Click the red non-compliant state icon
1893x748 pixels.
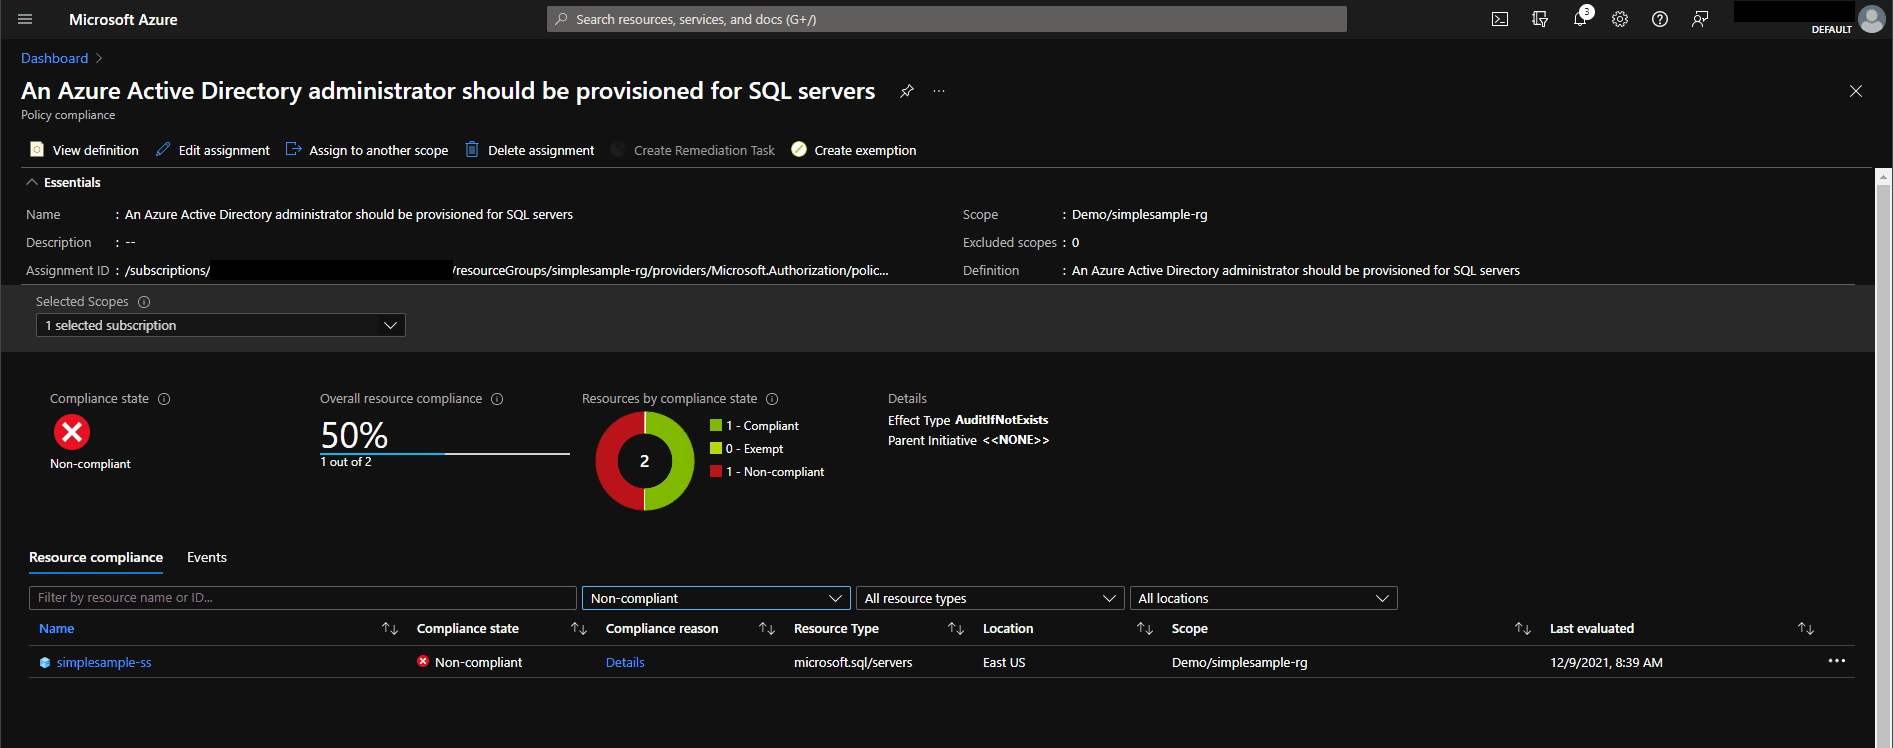(x=72, y=432)
